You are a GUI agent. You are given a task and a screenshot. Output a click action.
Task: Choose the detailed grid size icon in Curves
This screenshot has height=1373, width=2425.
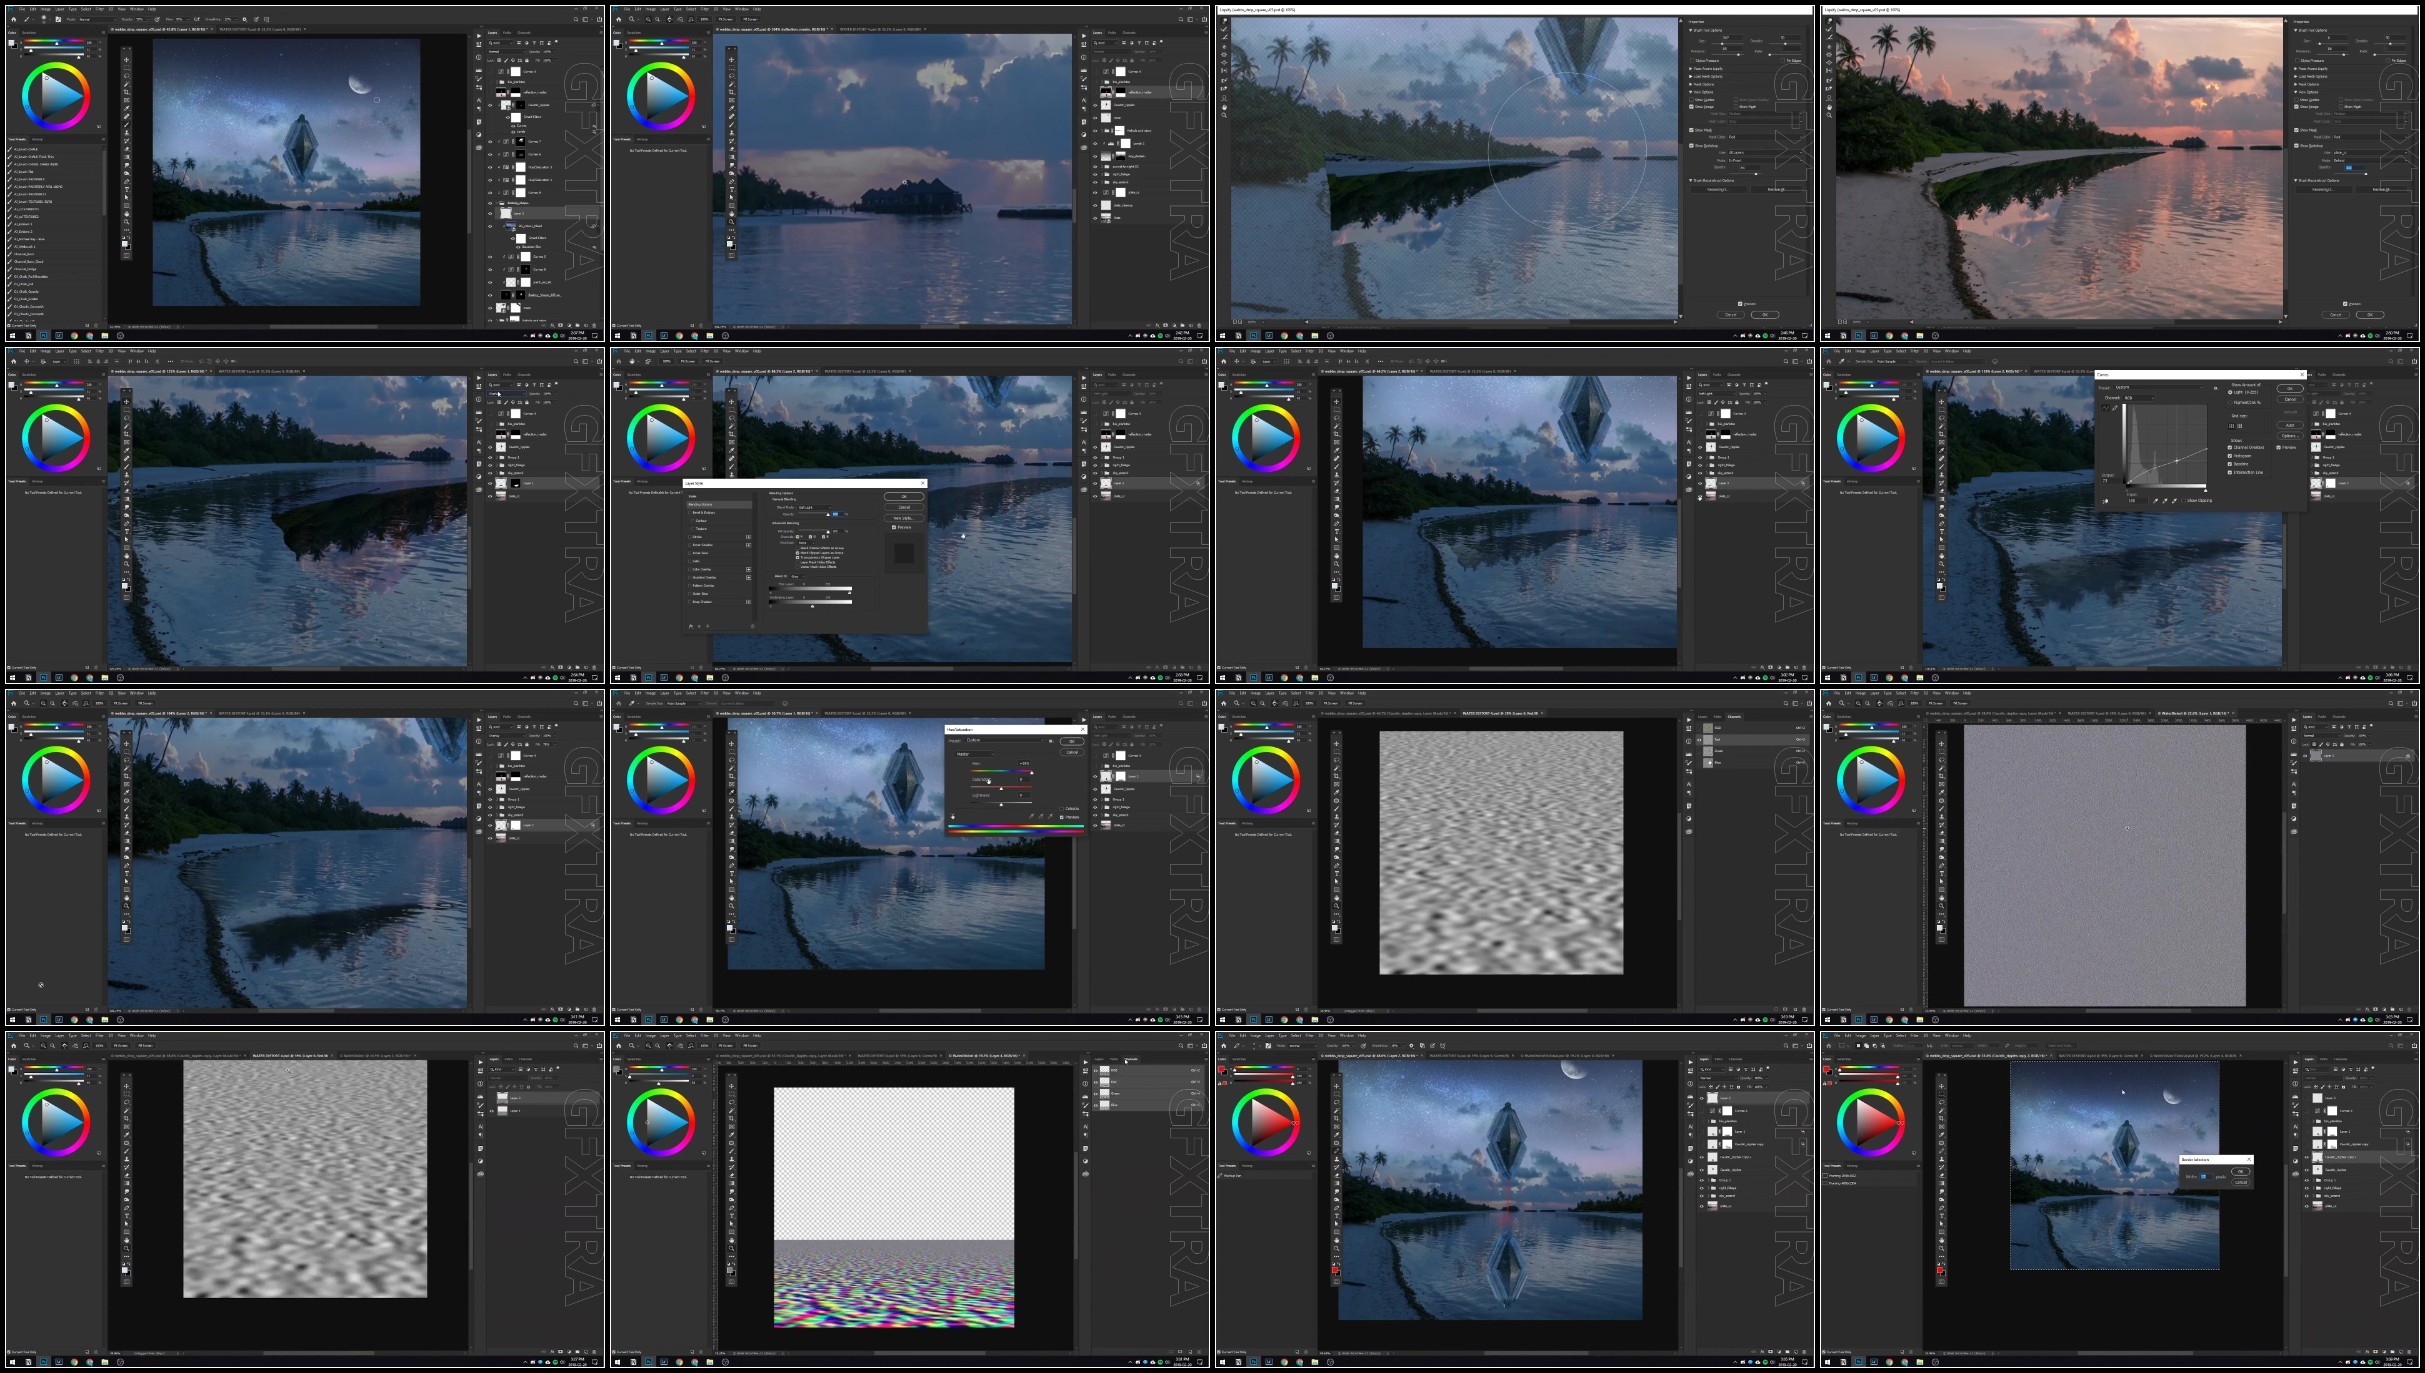coord(2240,426)
